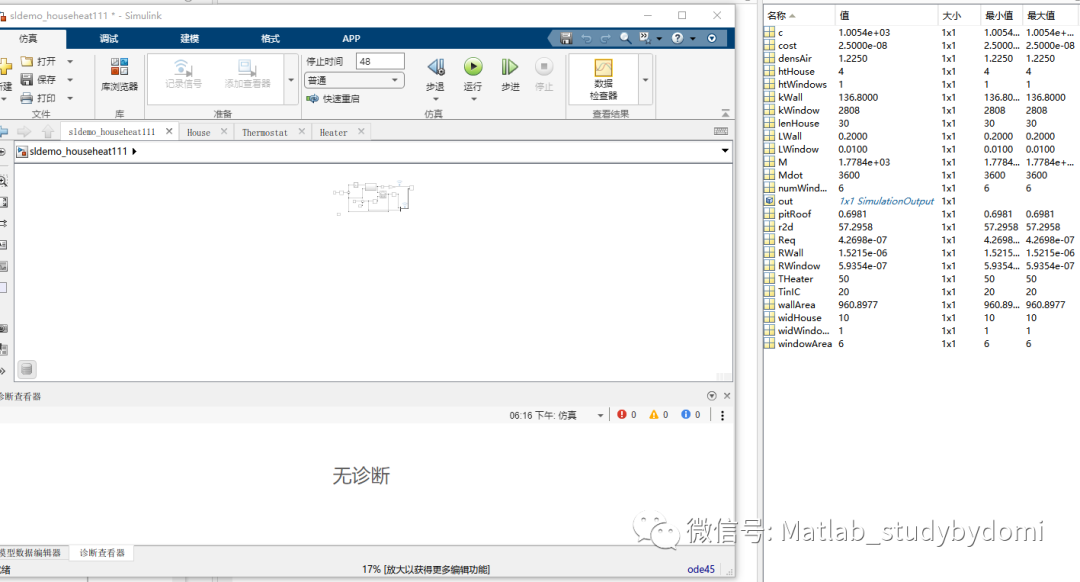Open the 数据检查器 data inspector
This screenshot has height=582, width=1080.
coord(603,77)
